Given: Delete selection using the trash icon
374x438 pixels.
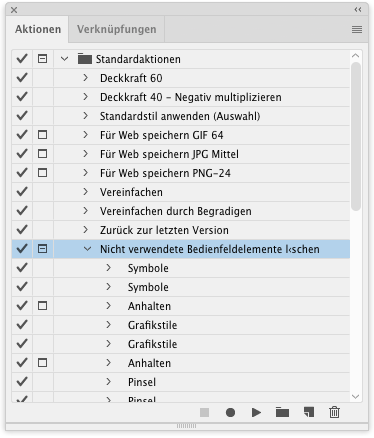Looking at the screenshot, I should pos(334,412).
